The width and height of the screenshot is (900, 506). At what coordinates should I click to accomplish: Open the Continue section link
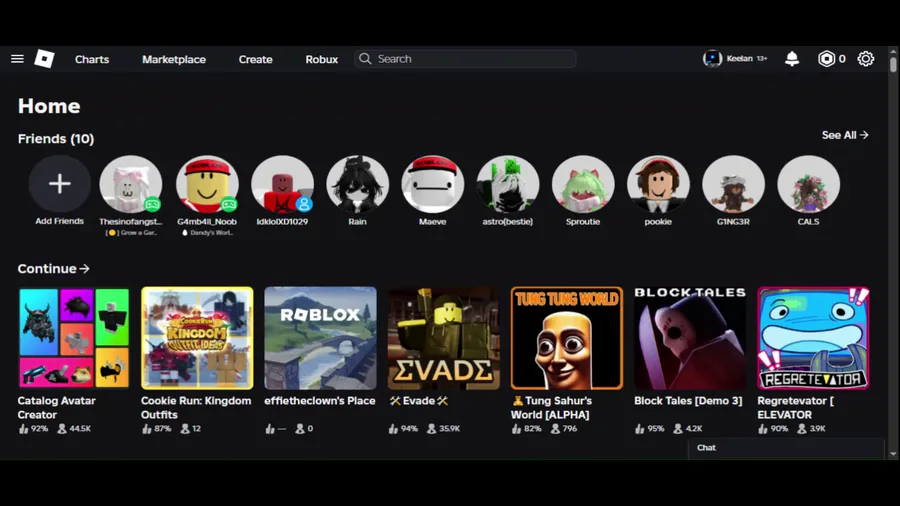53,268
